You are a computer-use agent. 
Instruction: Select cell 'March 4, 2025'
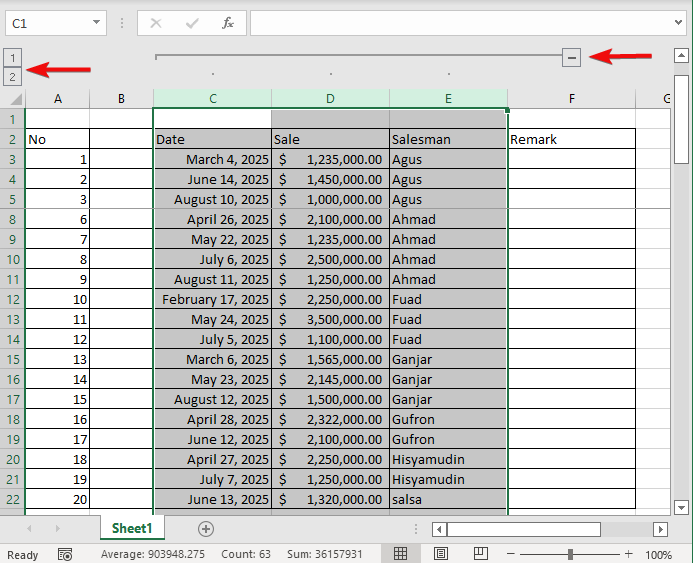[x=213, y=160]
